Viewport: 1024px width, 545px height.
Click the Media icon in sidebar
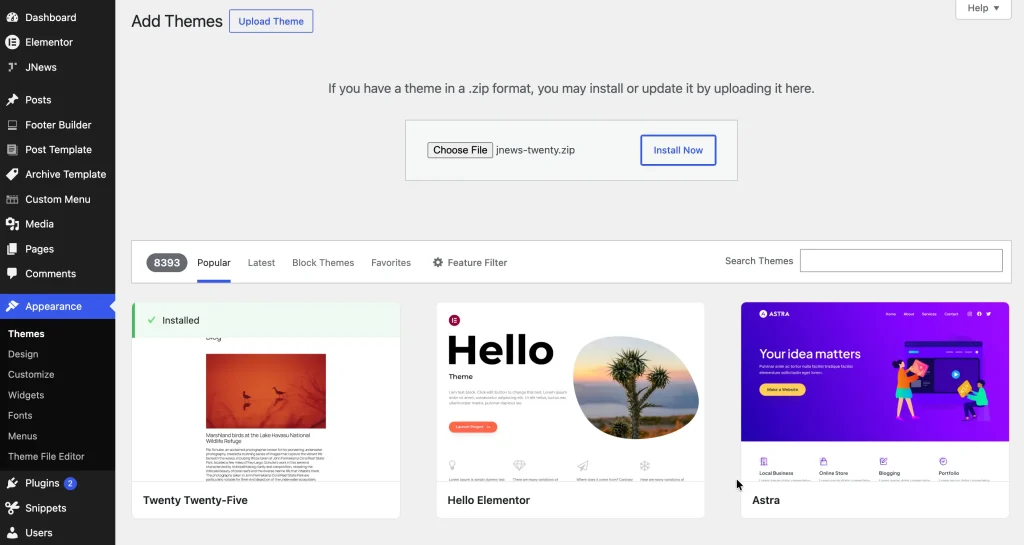point(12,224)
